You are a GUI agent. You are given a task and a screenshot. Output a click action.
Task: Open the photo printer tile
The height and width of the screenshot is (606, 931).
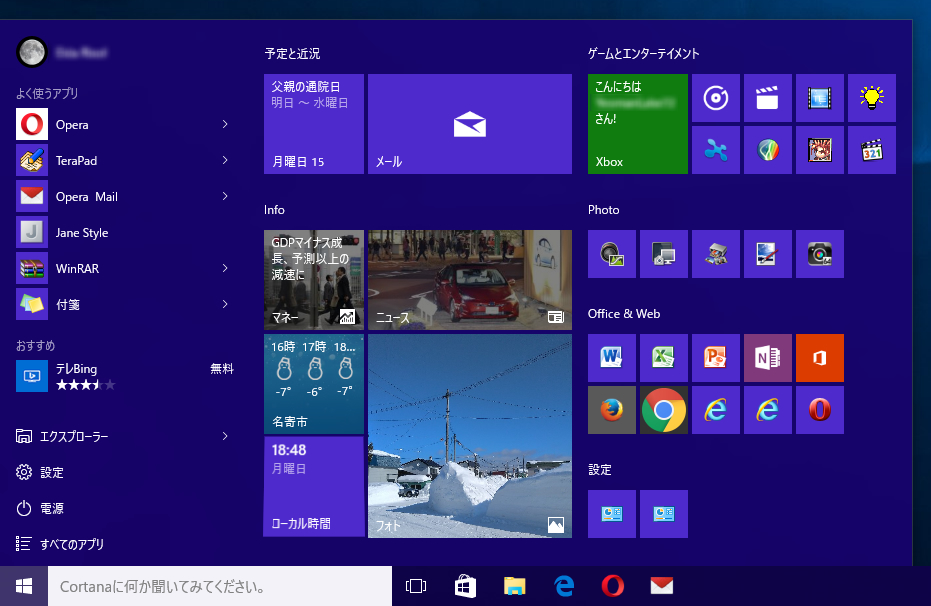(715, 254)
